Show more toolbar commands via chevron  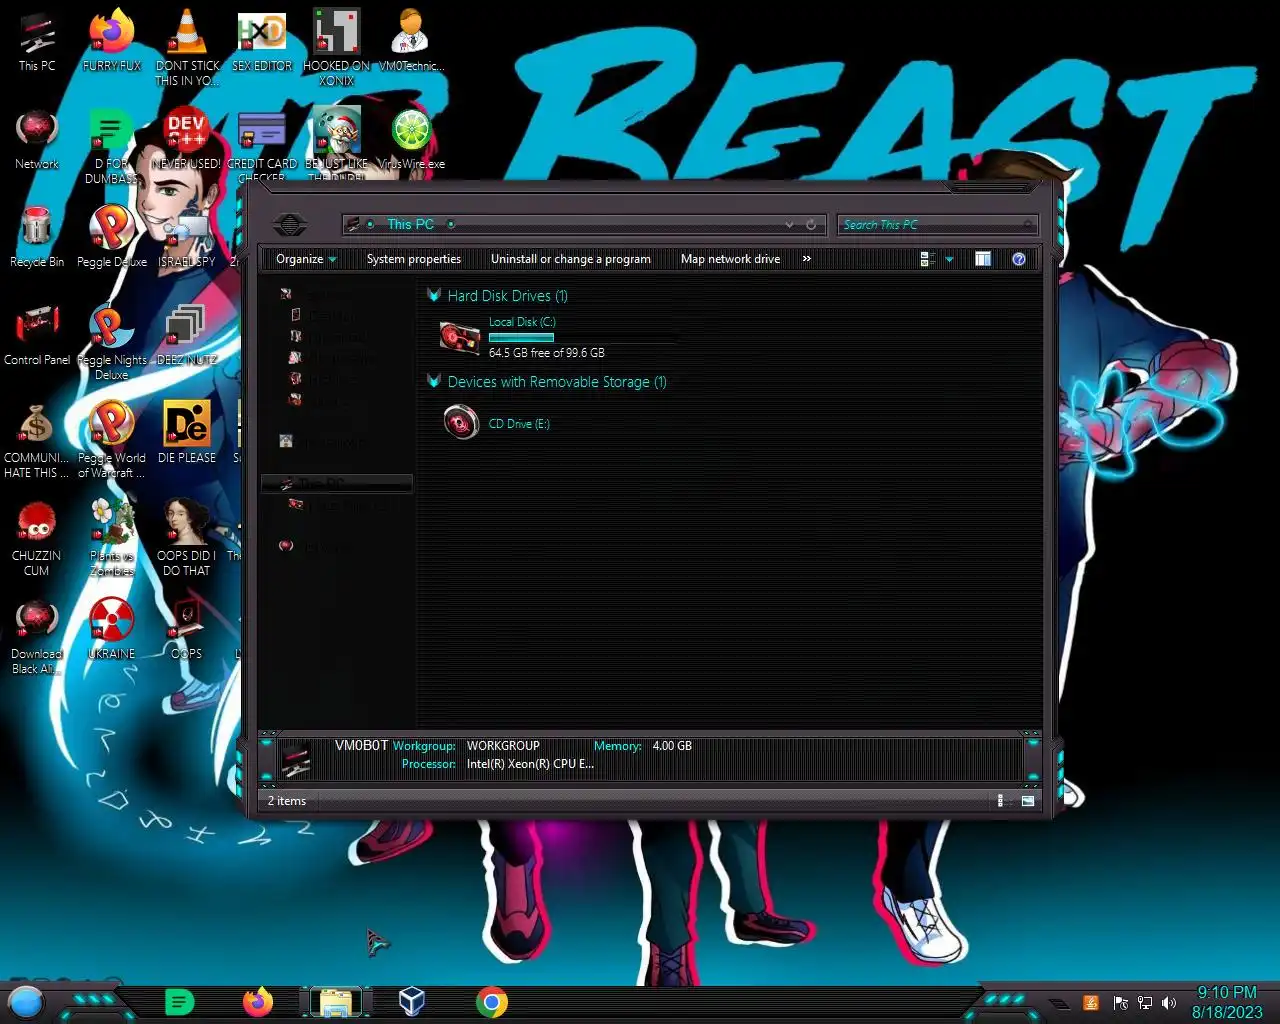807,259
